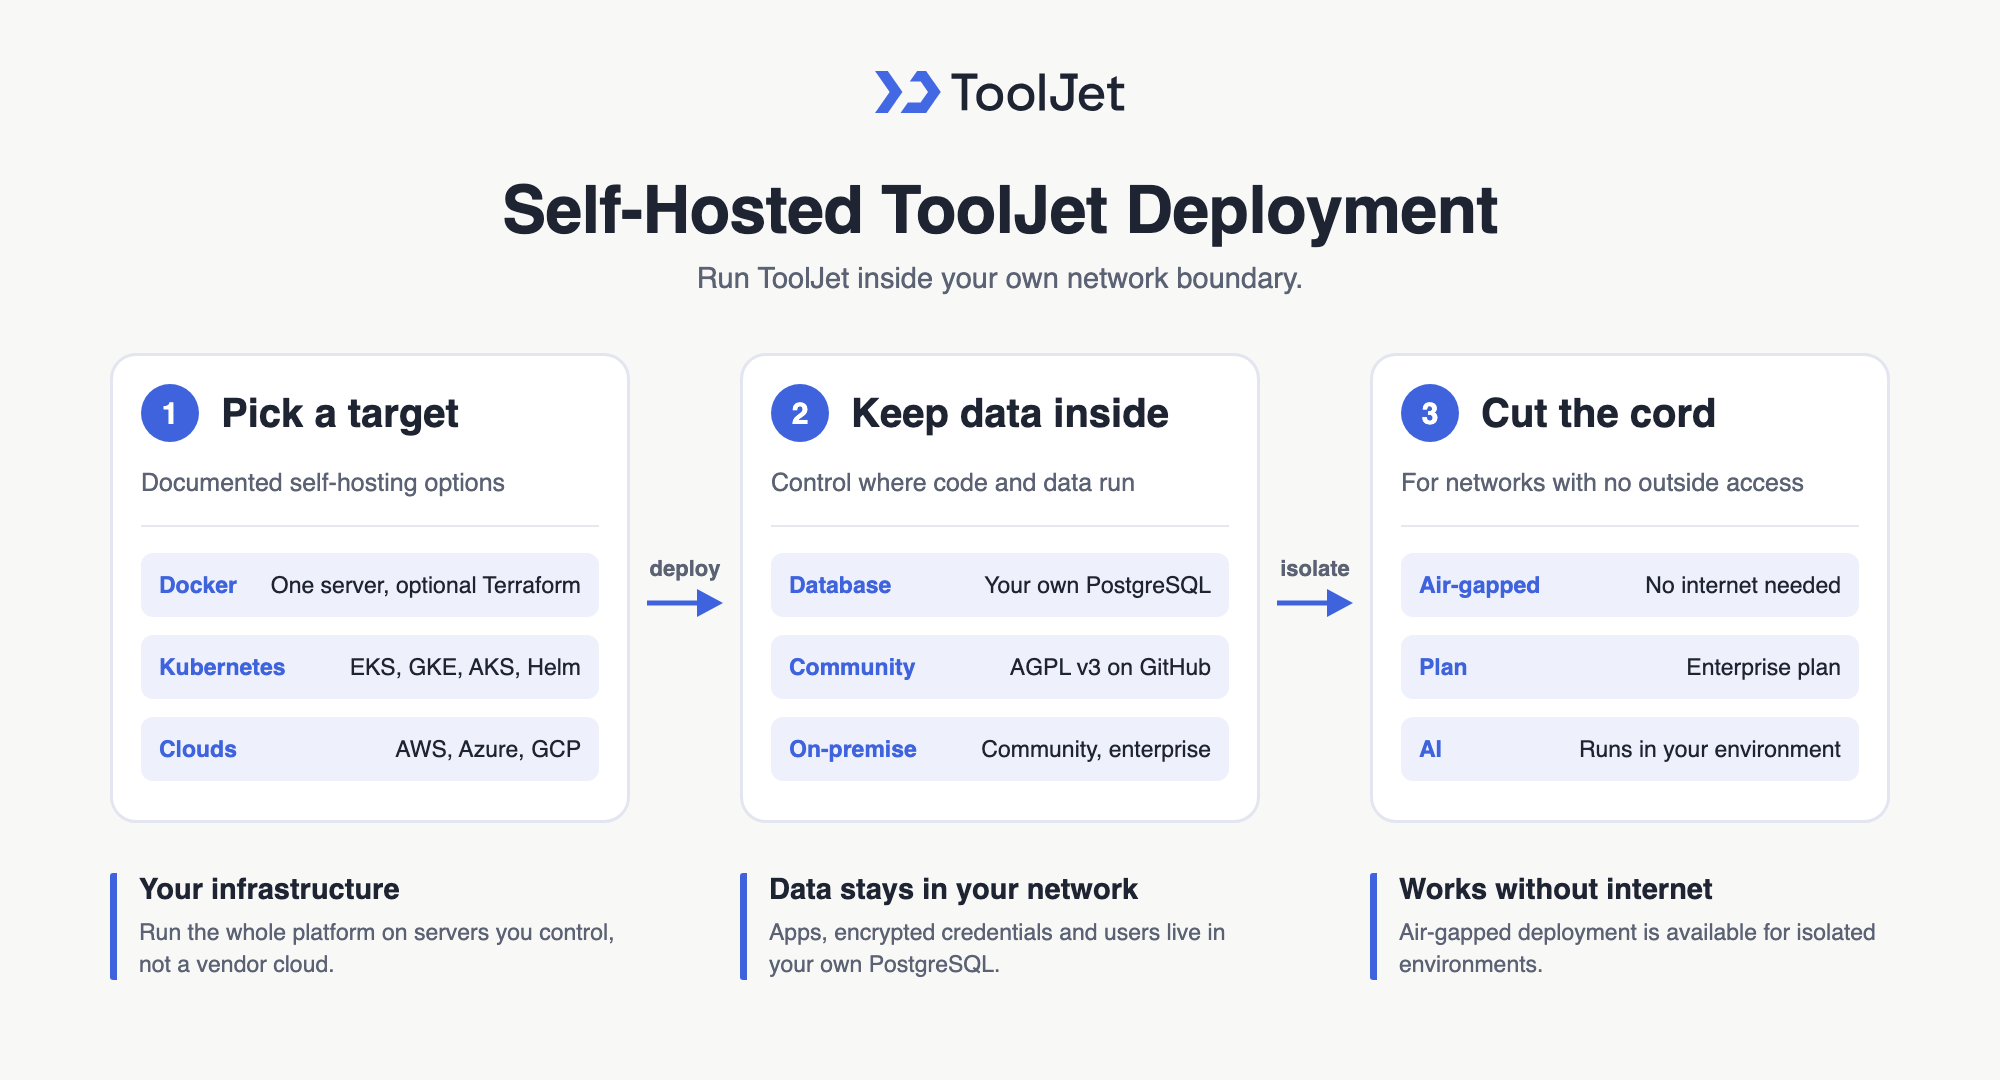This screenshot has width=2000, height=1080.
Task: Click the Database row with Your own PostgreSQL
Action: click(1000, 585)
